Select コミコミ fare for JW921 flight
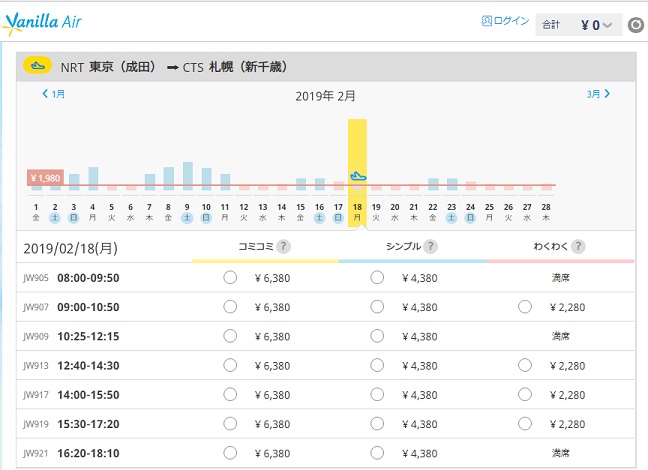The image size is (648, 470). pos(230,453)
